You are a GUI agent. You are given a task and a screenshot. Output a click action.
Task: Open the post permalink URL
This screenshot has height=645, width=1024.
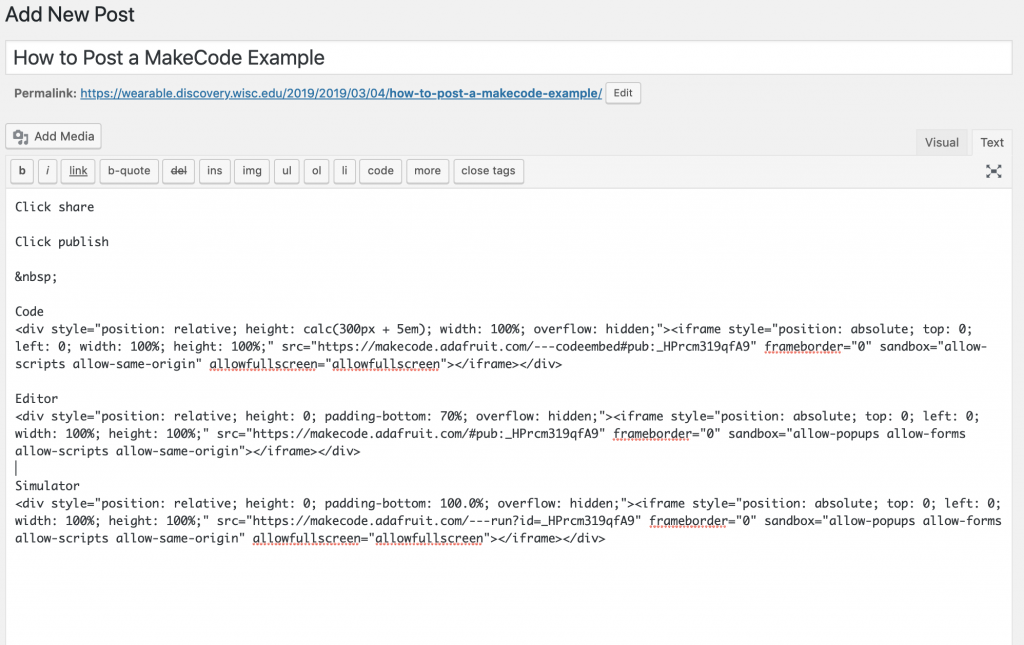[341, 93]
